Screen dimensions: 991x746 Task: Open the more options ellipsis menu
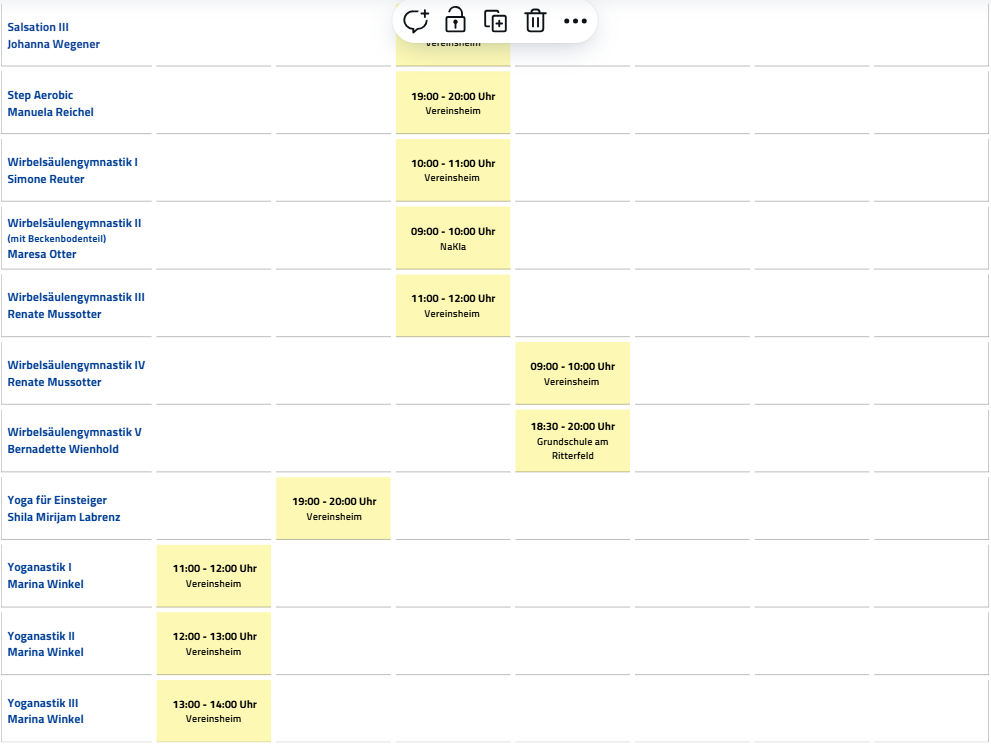click(575, 21)
